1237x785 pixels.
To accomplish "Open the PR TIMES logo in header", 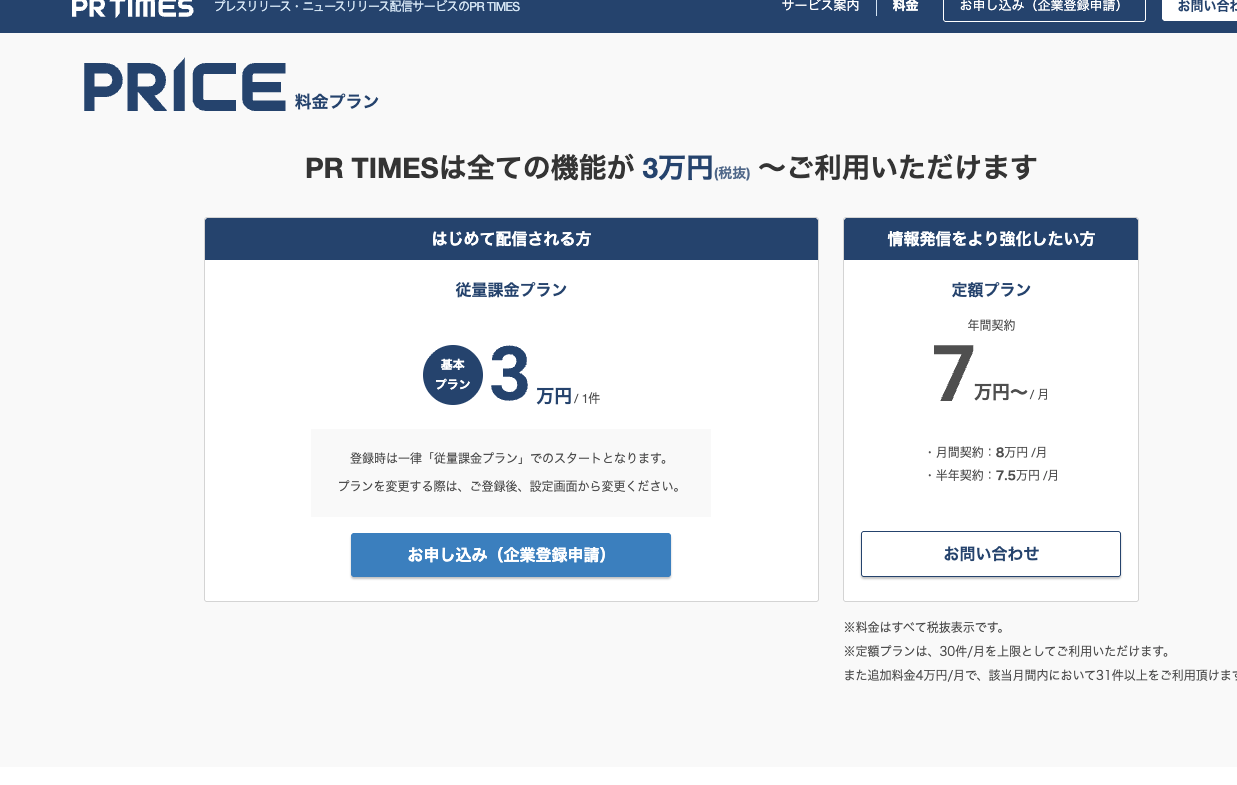I will (133, 8).
